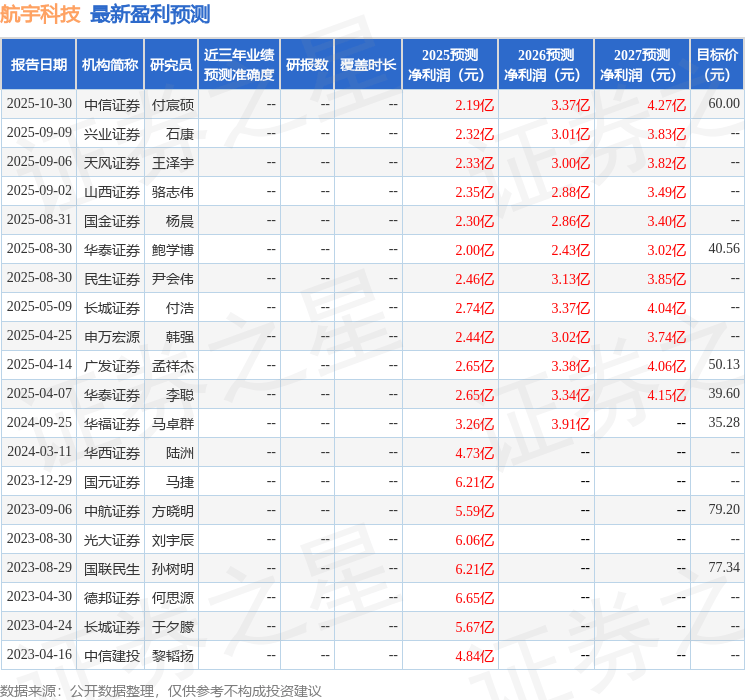The height and width of the screenshot is (700, 745).
Task: Select the 6.65亿 profit value
Action: point(474,598)
